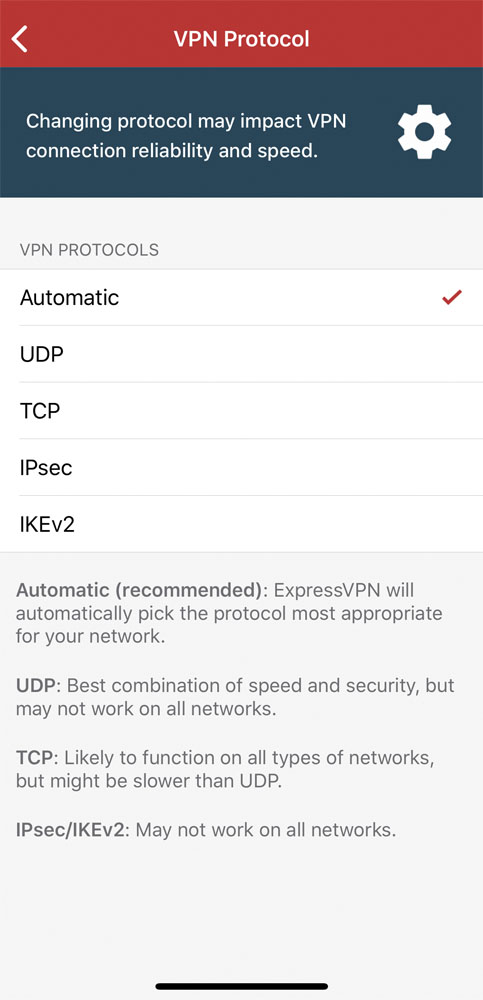Tap 'but might be slower than UDP' text
This screenshot has height=1000, width=483.
(149, 782)
